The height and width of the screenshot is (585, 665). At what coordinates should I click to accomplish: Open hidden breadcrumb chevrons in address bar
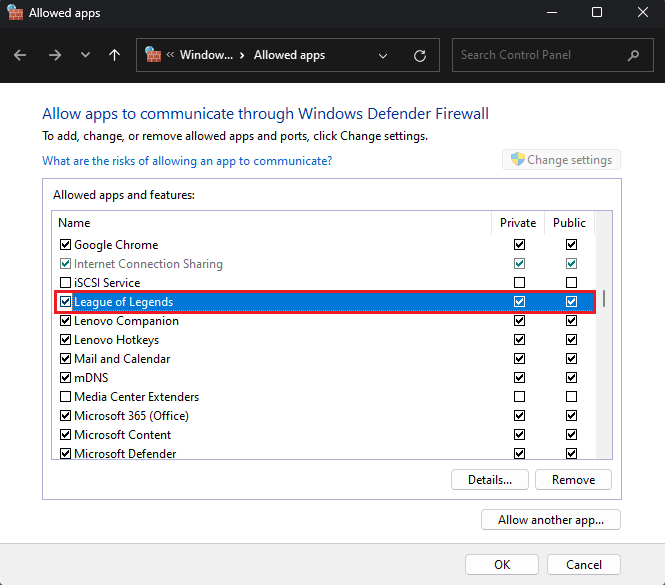click(170, 54)
